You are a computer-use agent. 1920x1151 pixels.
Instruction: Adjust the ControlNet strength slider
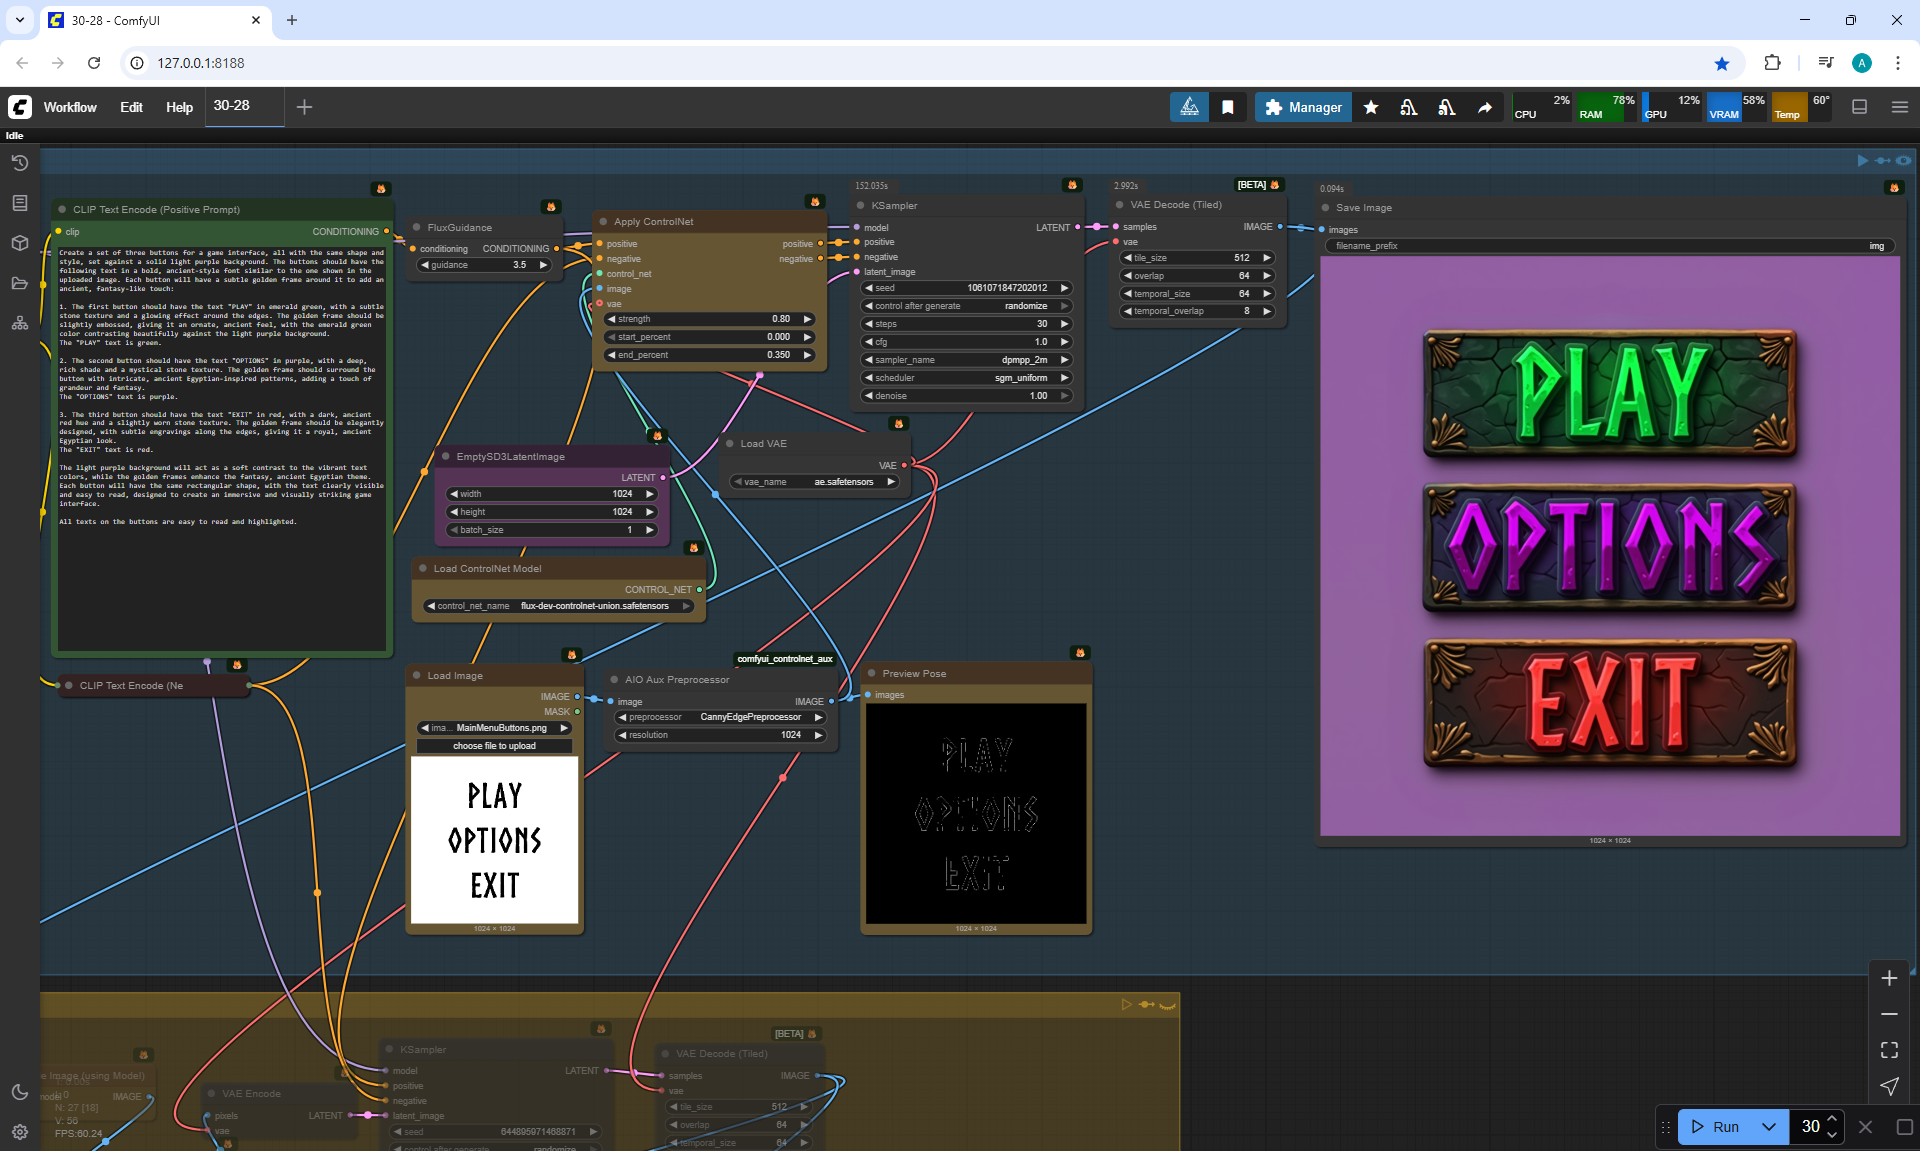pos(710,319)
